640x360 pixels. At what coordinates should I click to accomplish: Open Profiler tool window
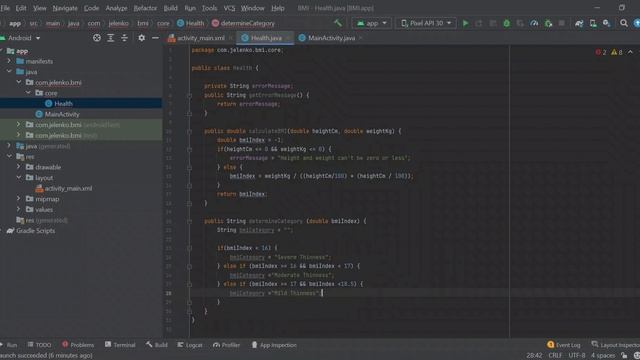point(227,345)
